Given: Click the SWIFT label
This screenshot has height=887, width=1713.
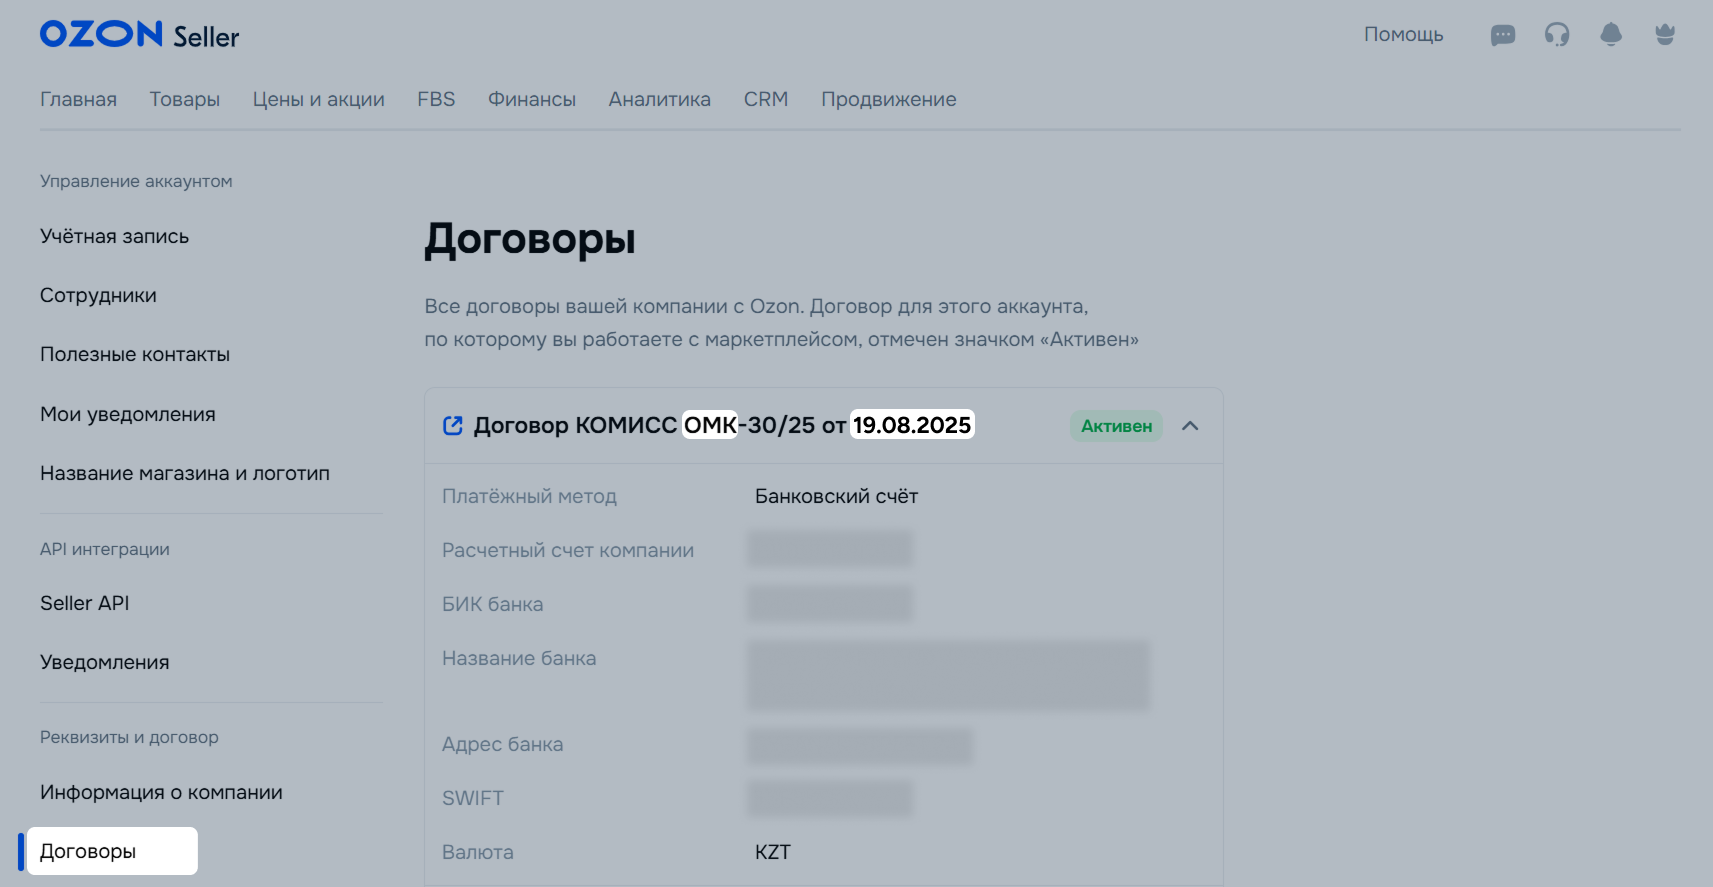Looking at the screenshot, I should tap(473, 799).
